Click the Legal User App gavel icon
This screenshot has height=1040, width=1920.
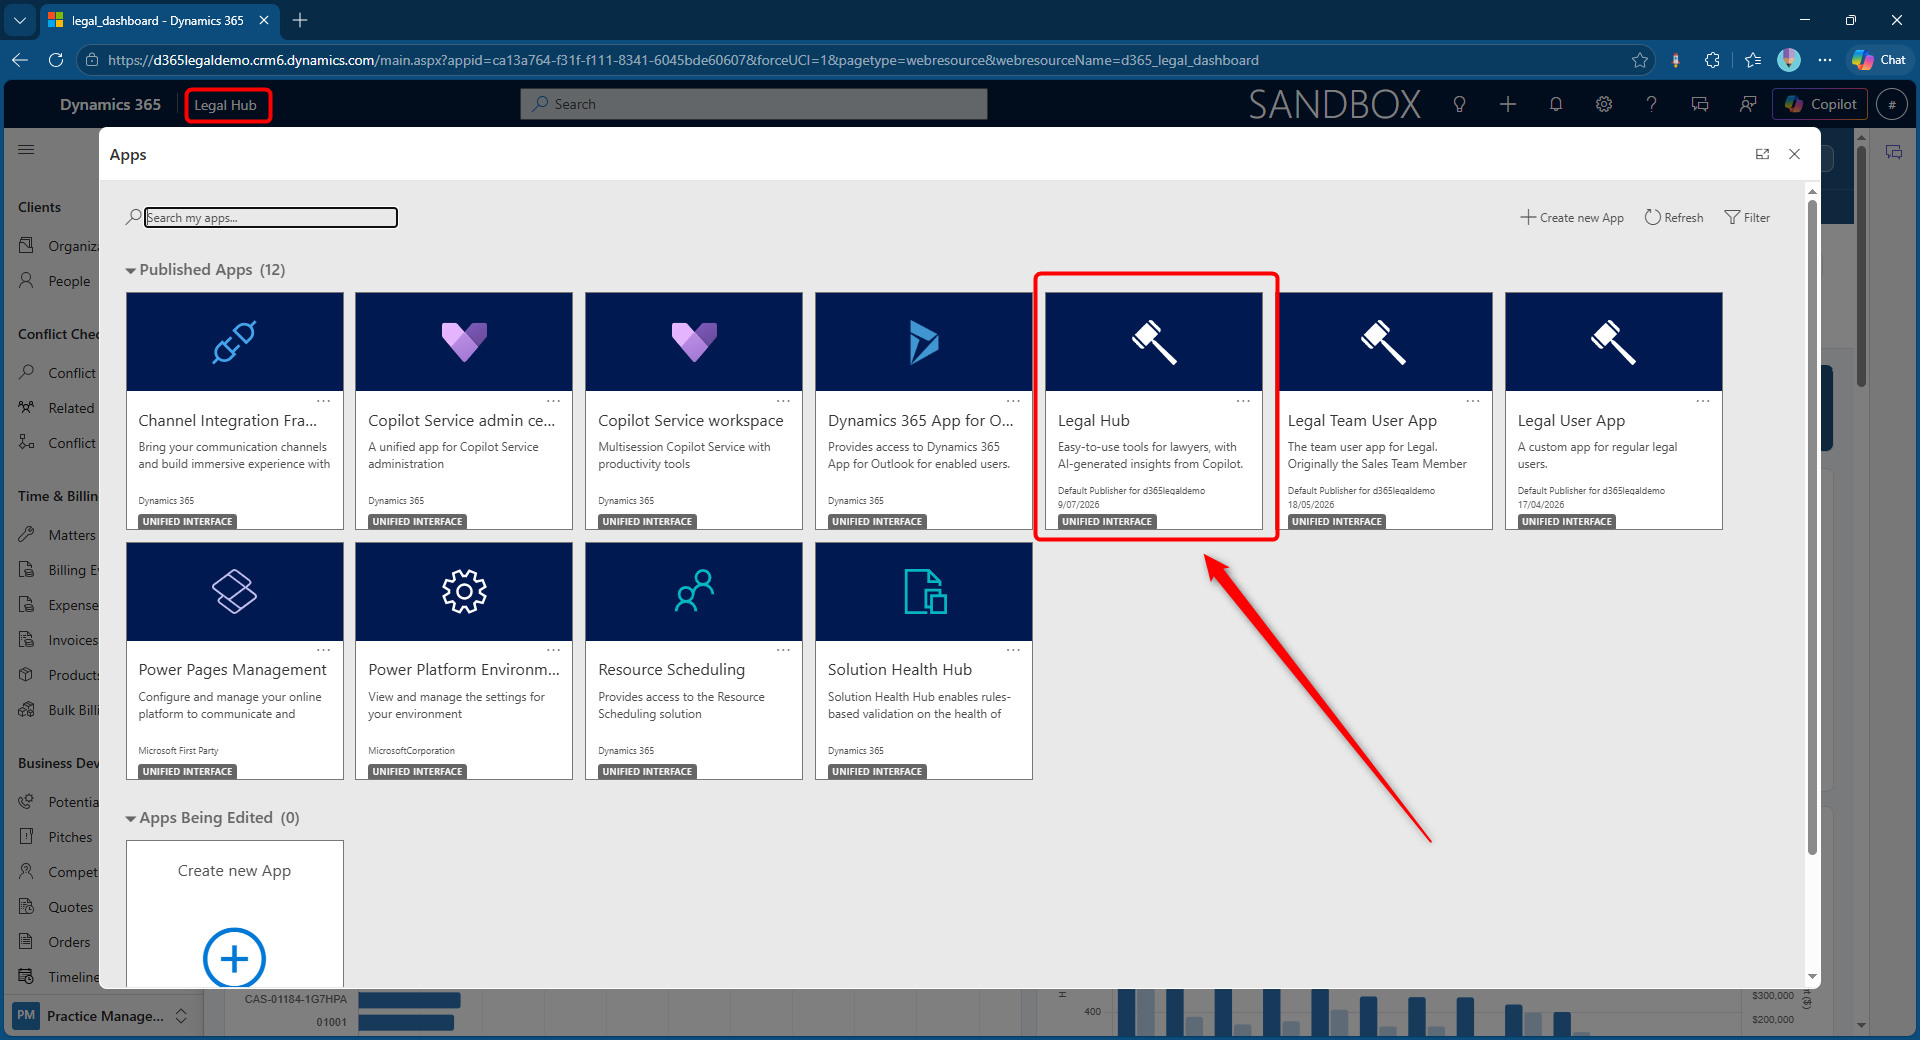tap(1614, 342)
